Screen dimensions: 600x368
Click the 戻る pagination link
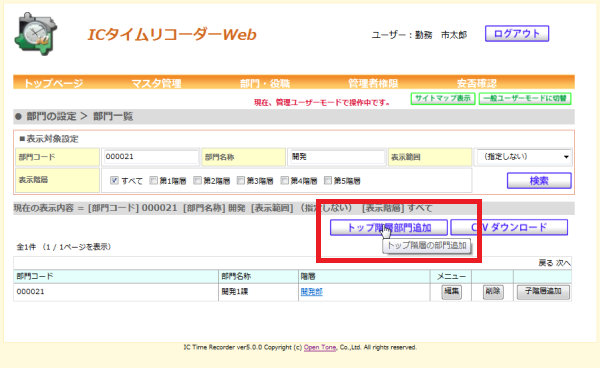click(546, 263)
